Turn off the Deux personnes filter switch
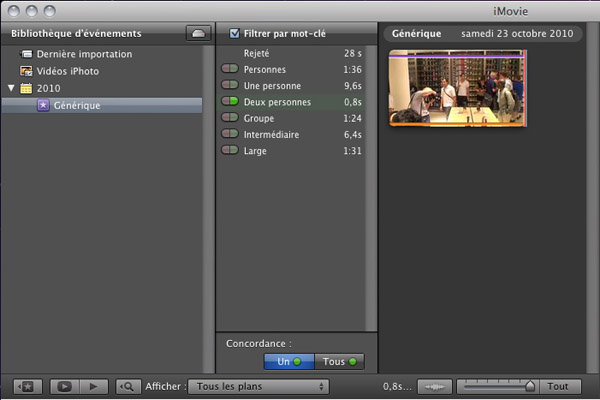The width and height of the screenshot is (600, 400). point(230,101)
